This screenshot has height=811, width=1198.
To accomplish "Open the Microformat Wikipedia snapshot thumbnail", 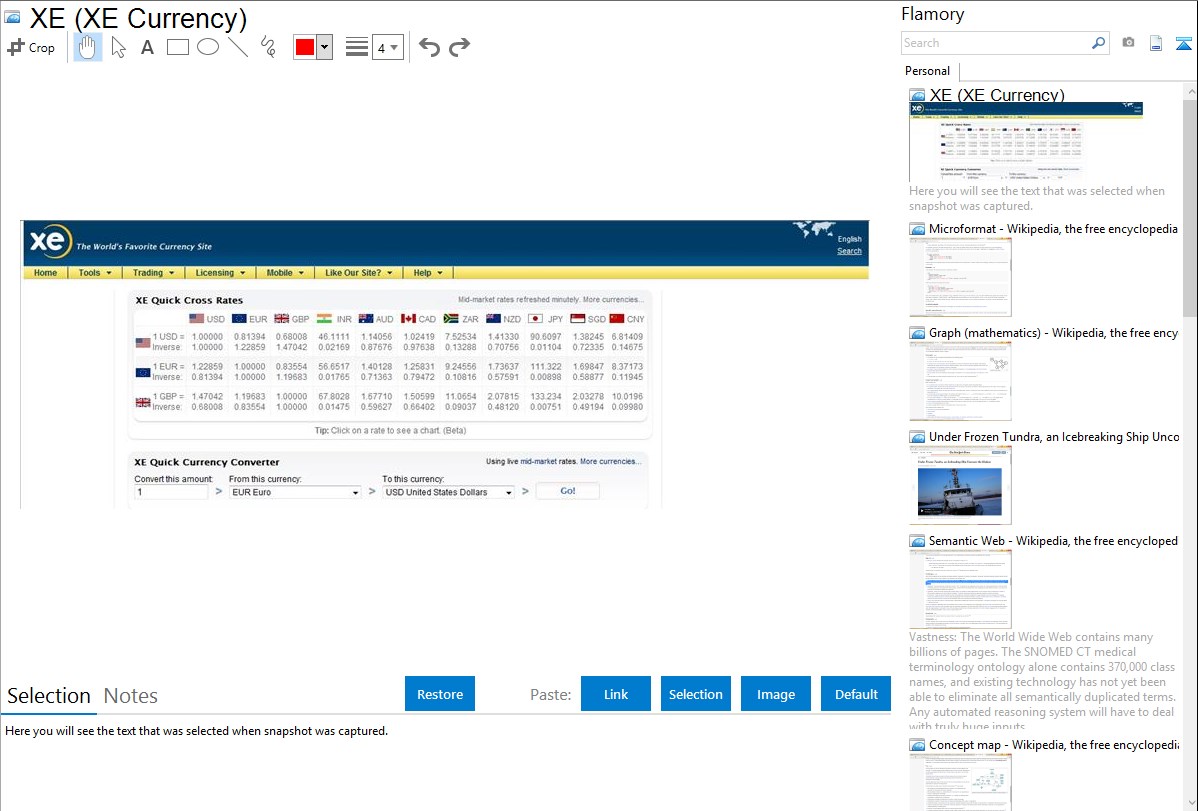I will [x=960, y=277].
